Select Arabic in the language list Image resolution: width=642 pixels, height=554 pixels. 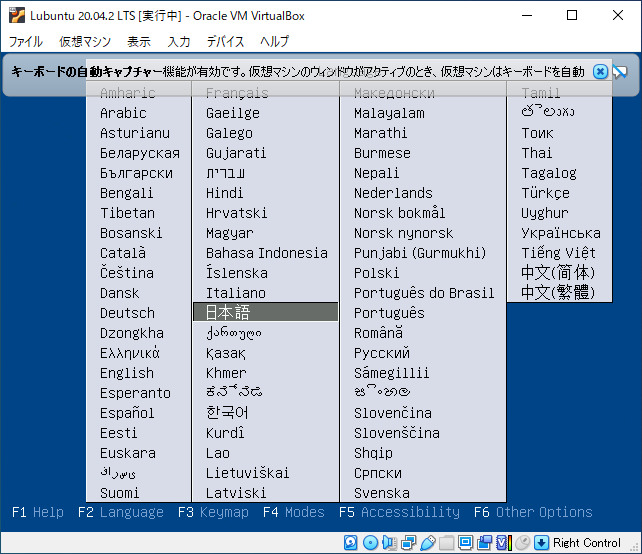(123, 113)
